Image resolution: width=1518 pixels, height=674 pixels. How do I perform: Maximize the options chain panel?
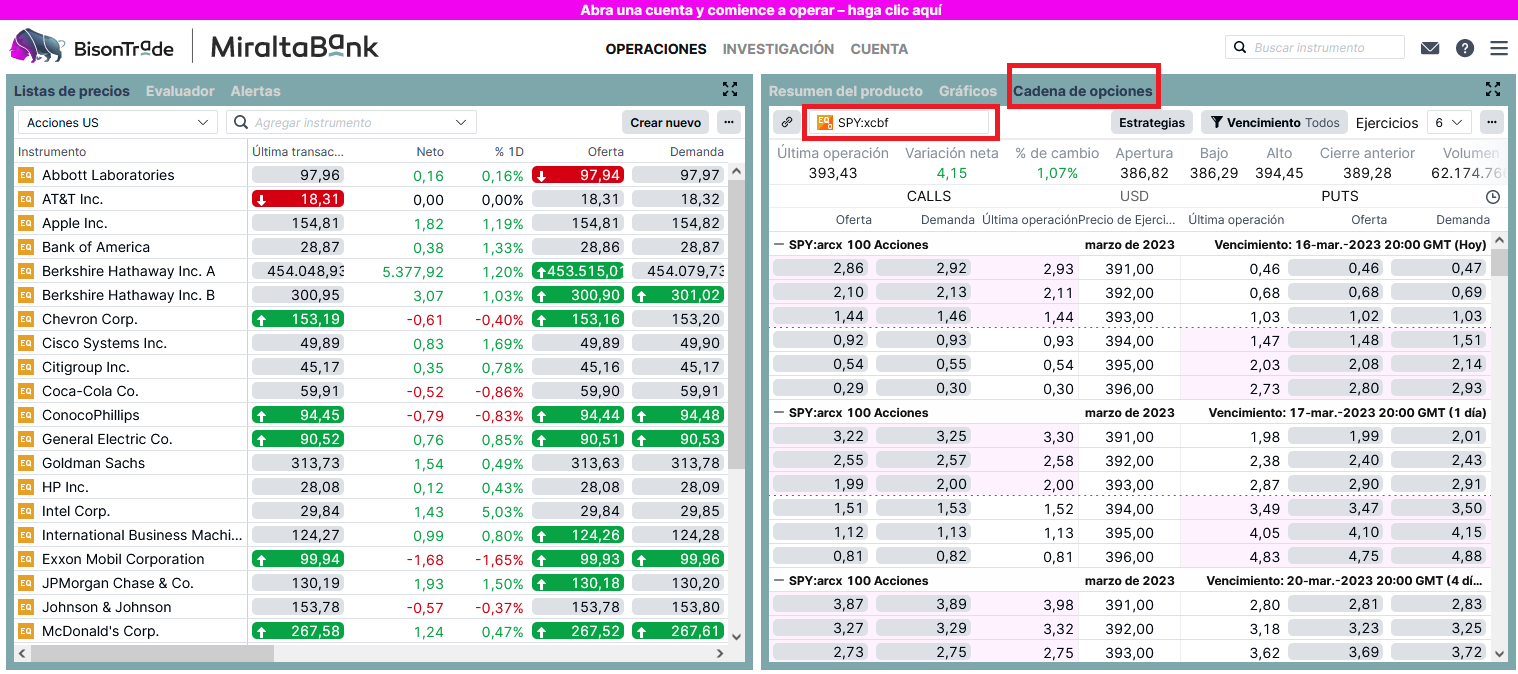tap(1493, 89)
